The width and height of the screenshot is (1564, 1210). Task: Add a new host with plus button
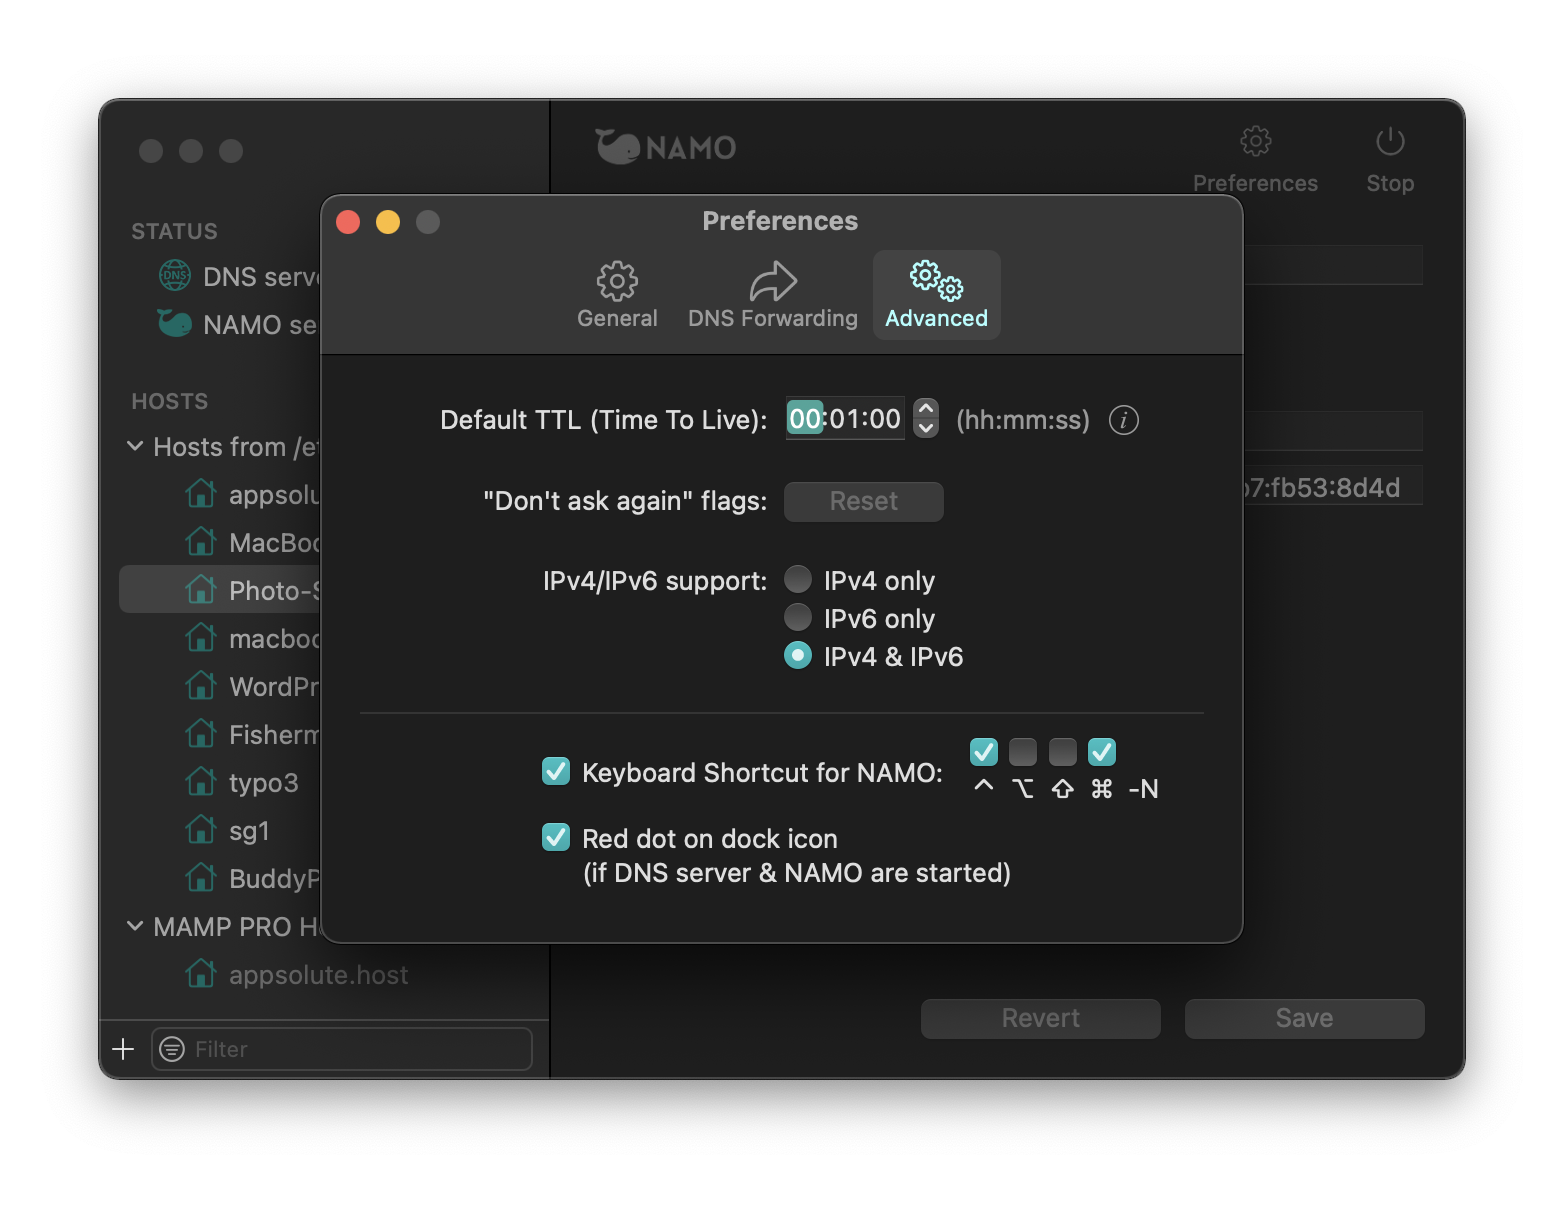click(123, 1048)
